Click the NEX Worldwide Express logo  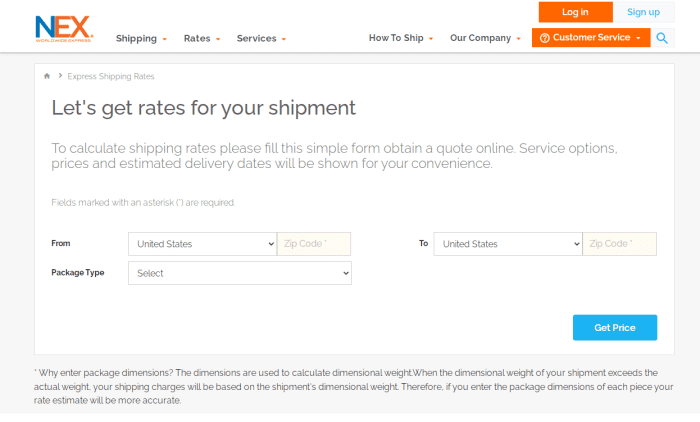(64, 29)
